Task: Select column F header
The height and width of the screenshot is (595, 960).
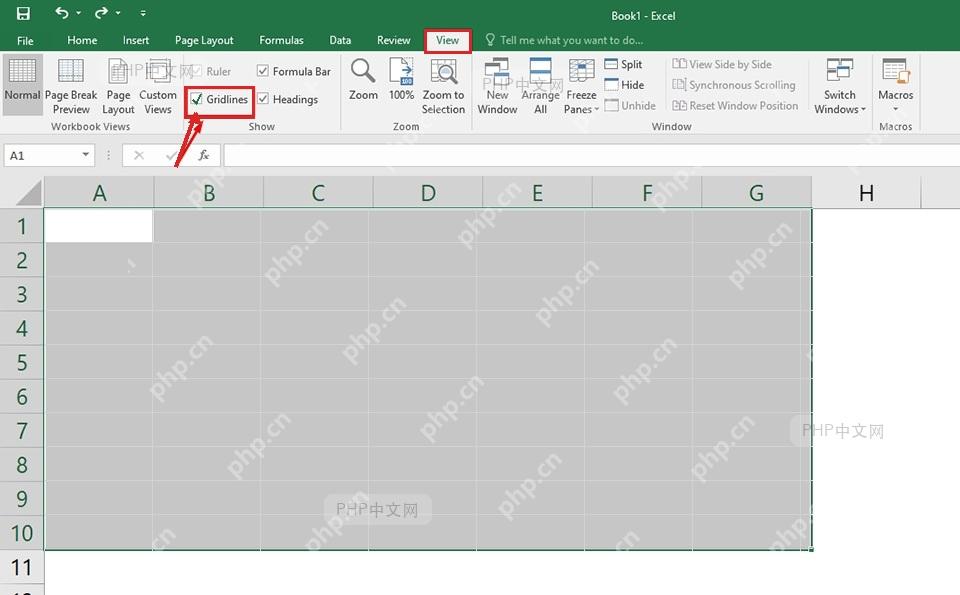Action: tap(647, 193)
